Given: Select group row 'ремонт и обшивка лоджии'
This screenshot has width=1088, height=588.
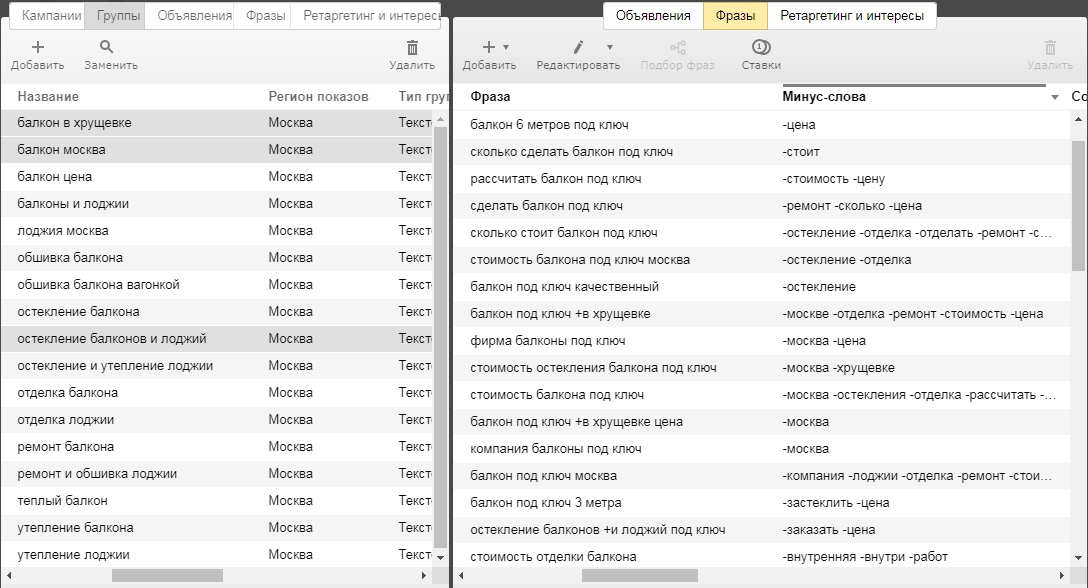Looking at the screenshot, I should [216, 474].
